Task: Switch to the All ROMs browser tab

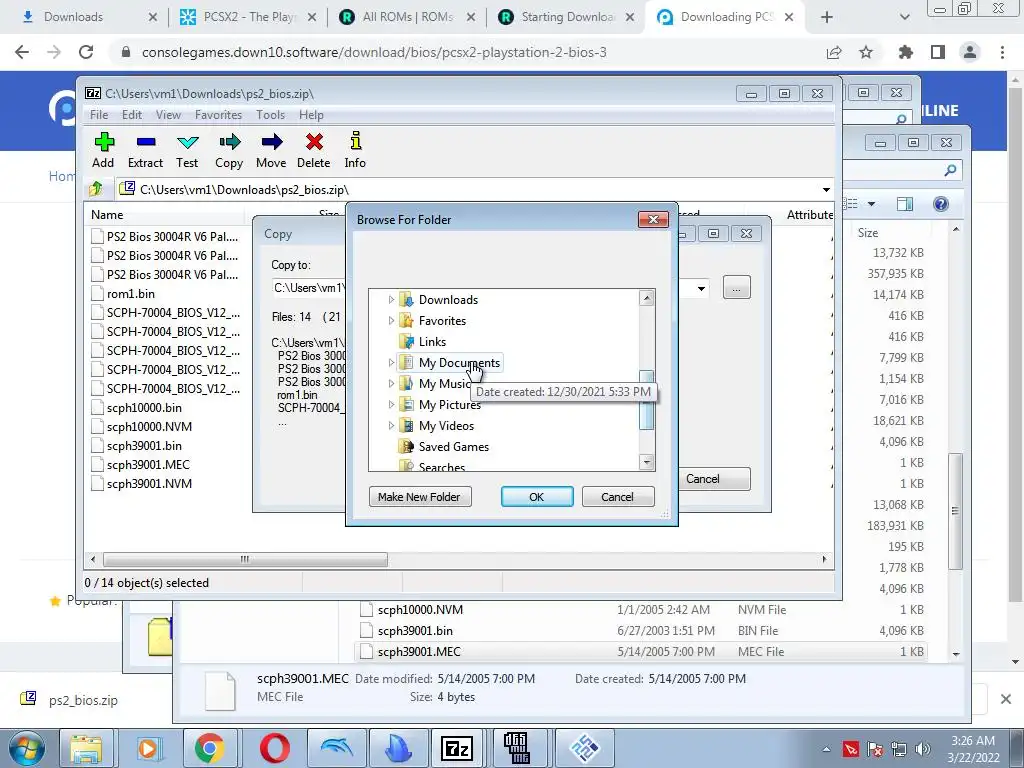Action: (x=408, y=17)
